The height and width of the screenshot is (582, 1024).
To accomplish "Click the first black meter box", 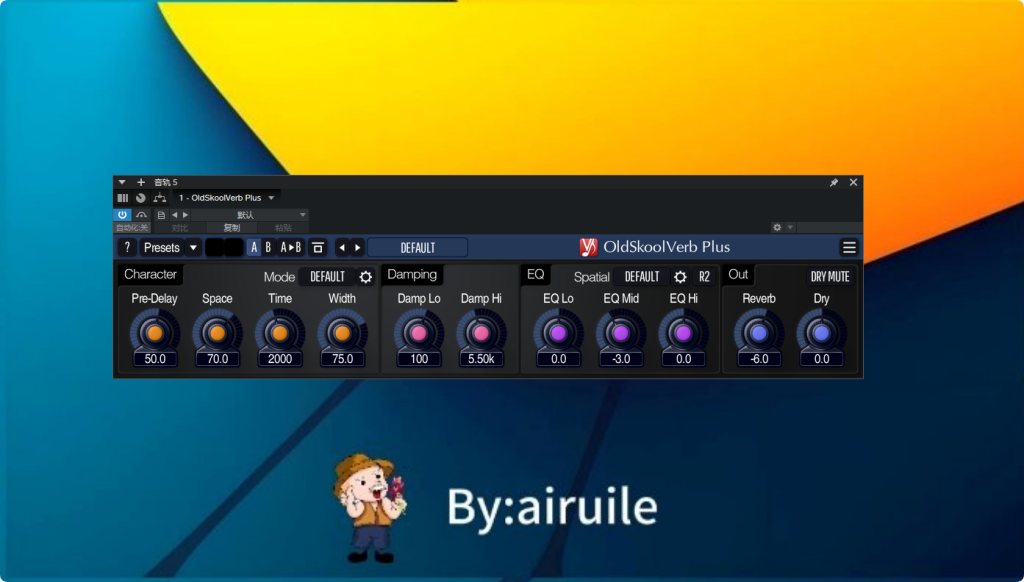I will click(215, 248).
